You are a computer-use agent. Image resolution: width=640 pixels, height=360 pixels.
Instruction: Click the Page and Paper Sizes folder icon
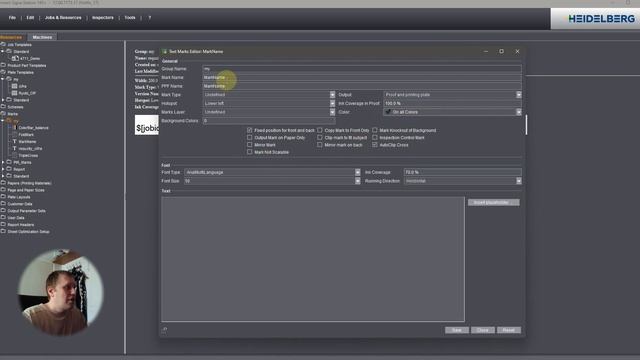[3, 190]
